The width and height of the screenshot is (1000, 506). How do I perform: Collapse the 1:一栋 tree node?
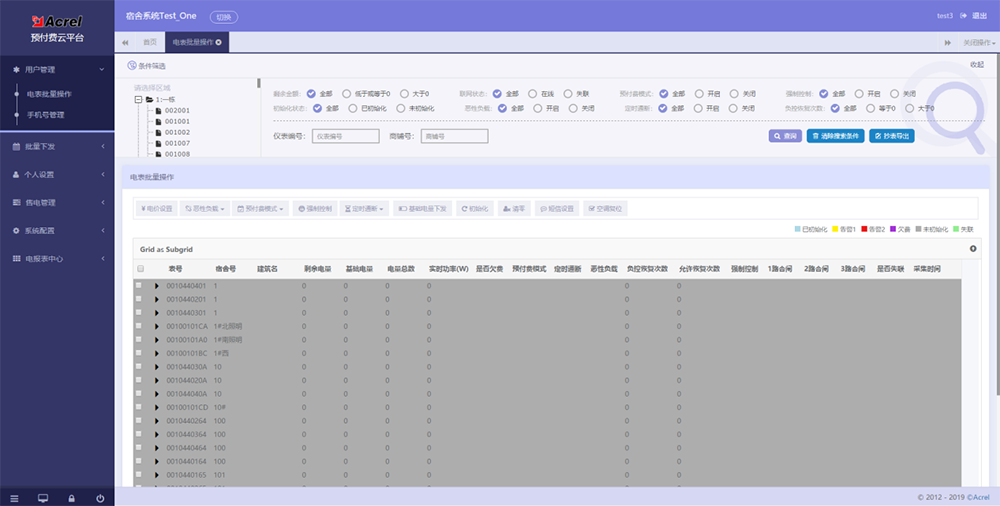point(137,100)
